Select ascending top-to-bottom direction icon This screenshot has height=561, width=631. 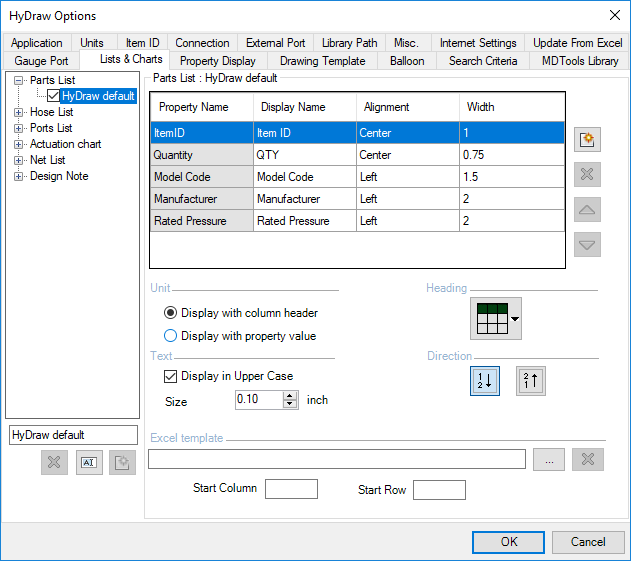(x=485, y=381)
